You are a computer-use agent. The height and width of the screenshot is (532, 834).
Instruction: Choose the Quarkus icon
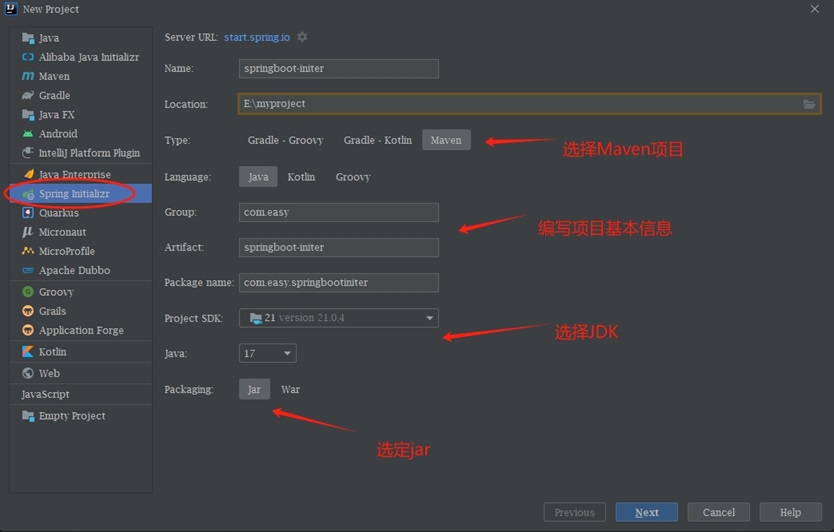tap(28, 213)
